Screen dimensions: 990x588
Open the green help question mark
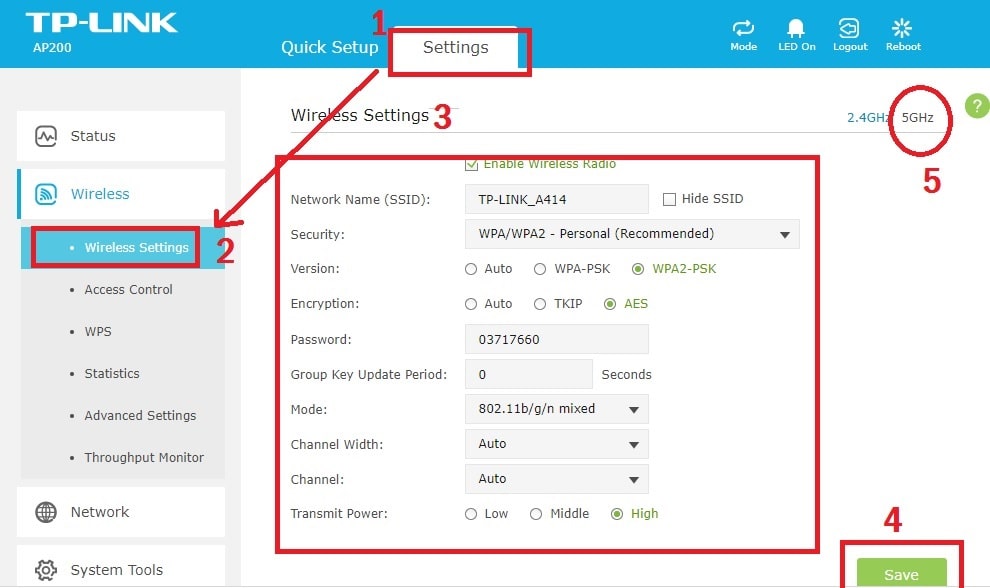coord(976,105)
